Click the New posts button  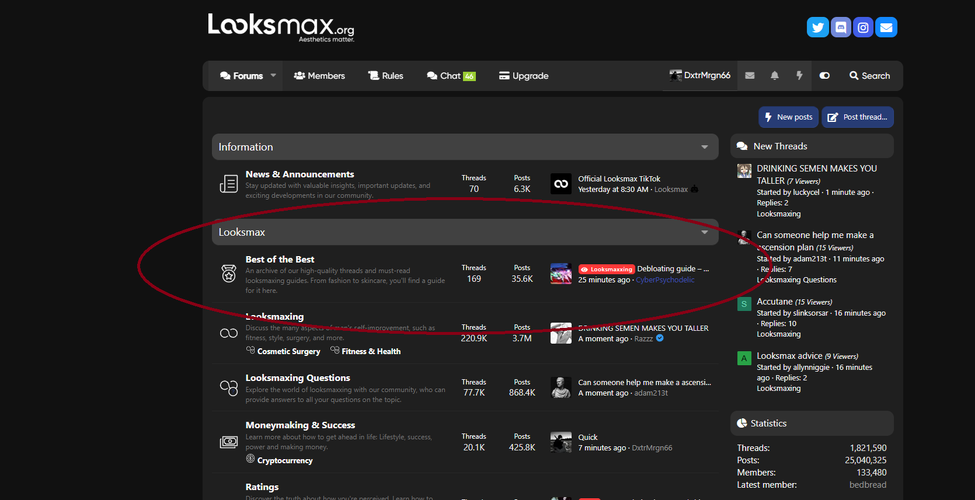[x=788, y=117]
